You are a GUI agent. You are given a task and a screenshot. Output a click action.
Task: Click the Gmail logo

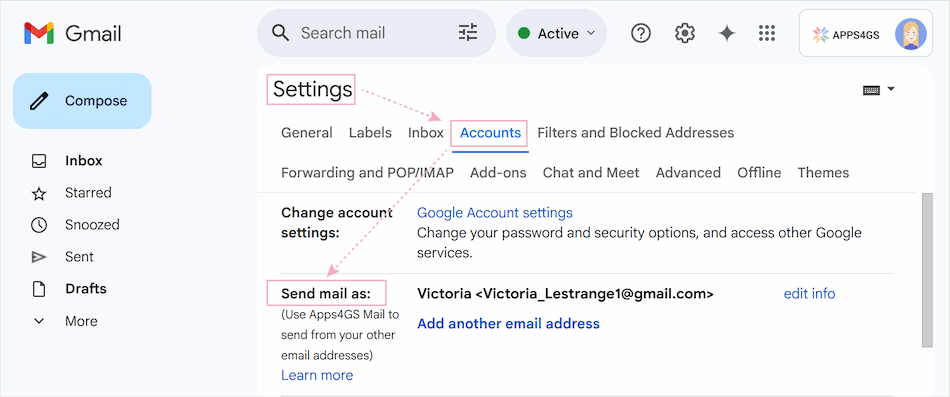[x=73, y=33]
